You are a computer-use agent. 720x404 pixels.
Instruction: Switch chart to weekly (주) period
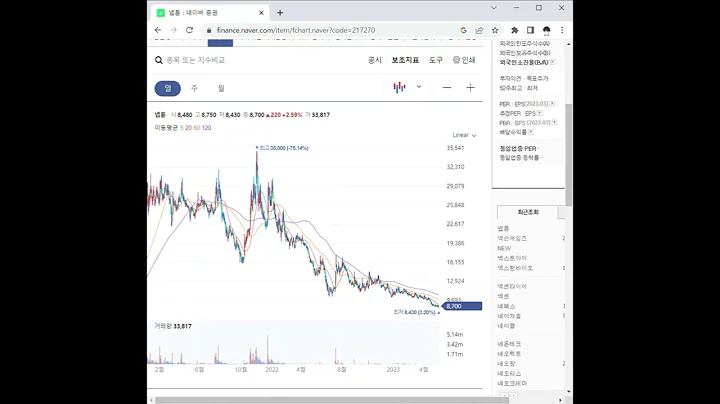[x=194, y=88]
